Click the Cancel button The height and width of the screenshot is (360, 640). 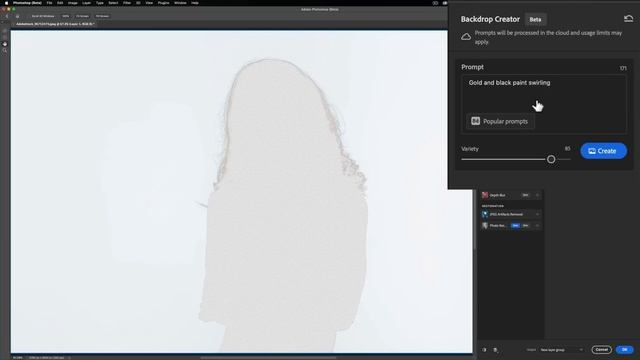pos(601,350)
